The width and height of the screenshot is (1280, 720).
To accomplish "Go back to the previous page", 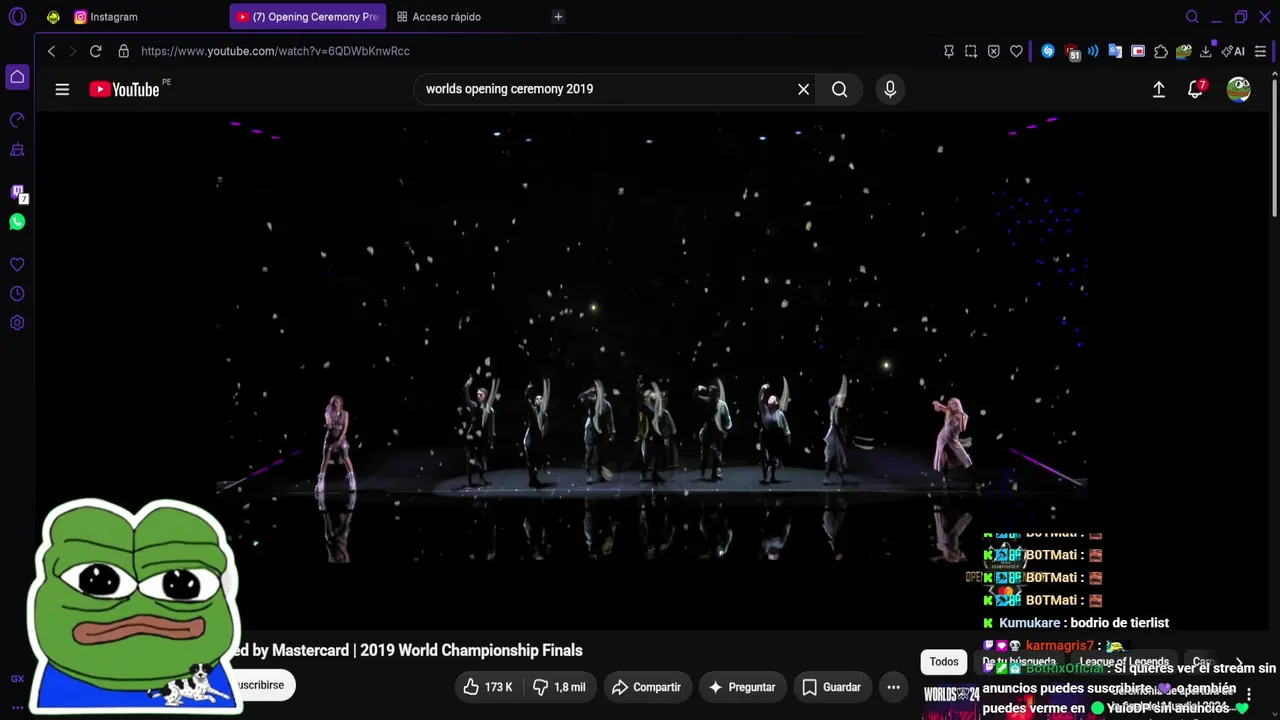I will click(51, 51).
